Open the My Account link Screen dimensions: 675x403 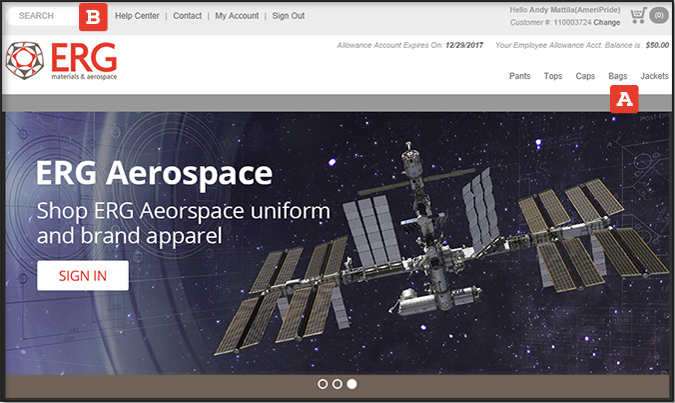point(237,16)
